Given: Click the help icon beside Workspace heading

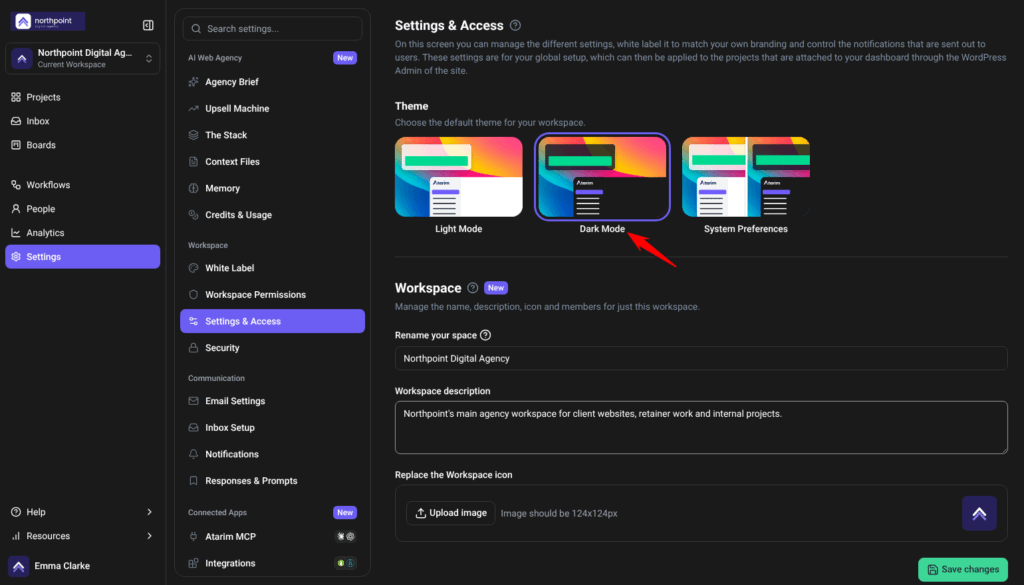Looking at the screenshot, I should coord(473,288).
